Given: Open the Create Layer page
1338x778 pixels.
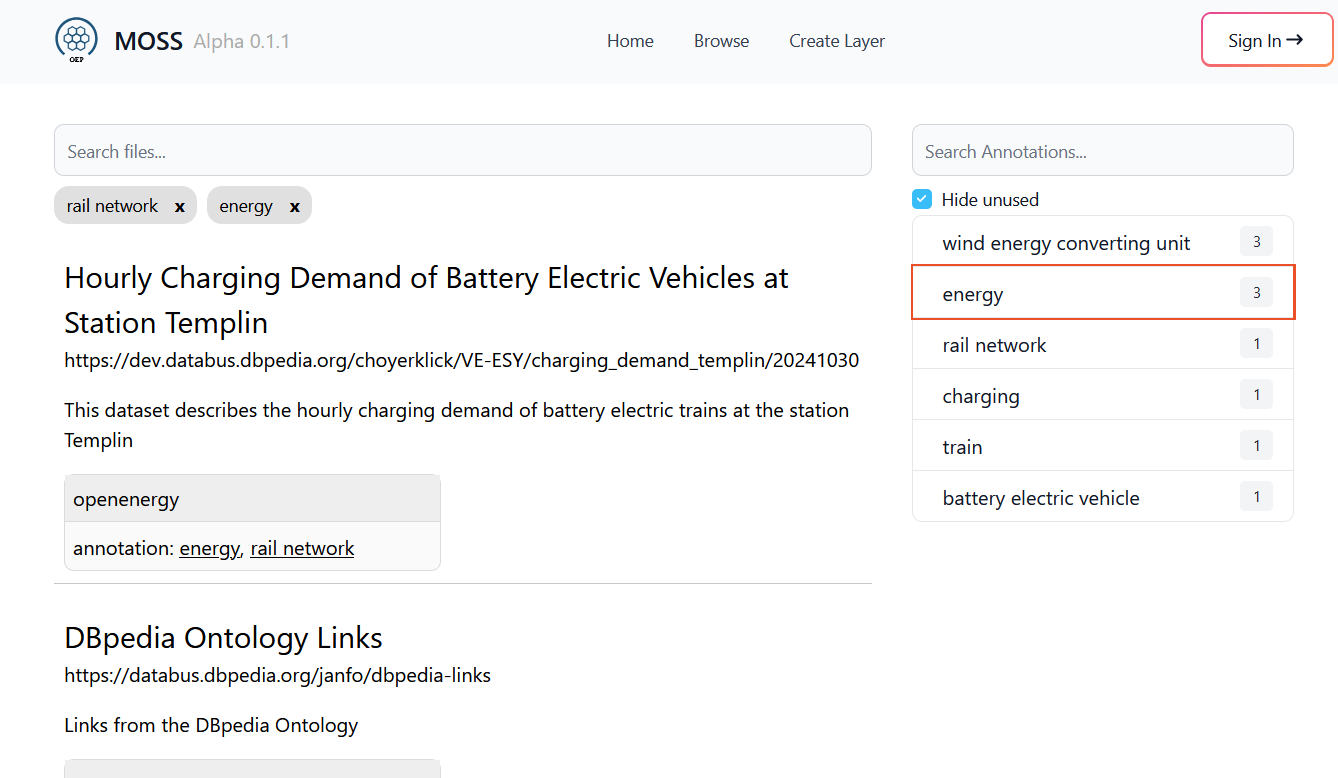Looking at the screenshot, I should click(836, 41).
